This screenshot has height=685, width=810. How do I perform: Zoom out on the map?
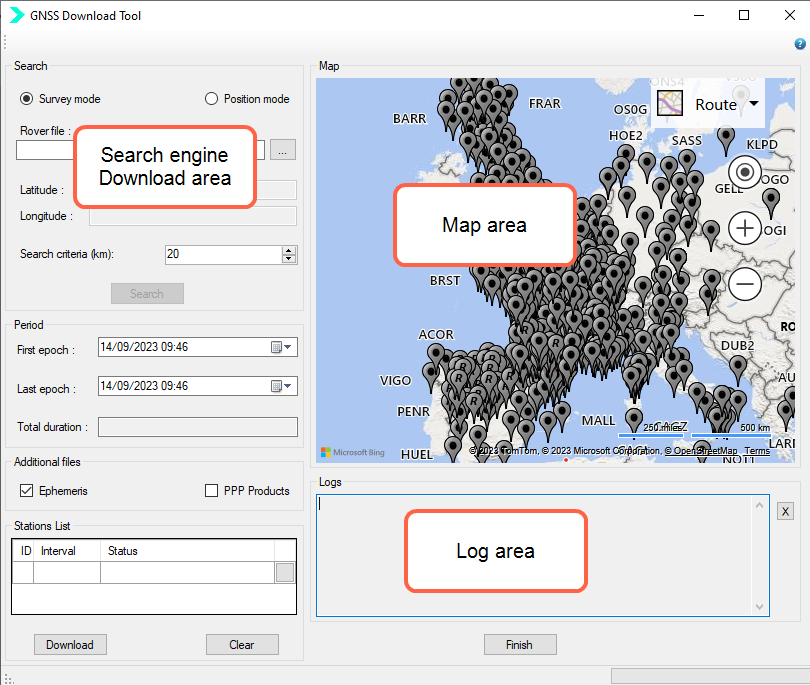[745, 285]
